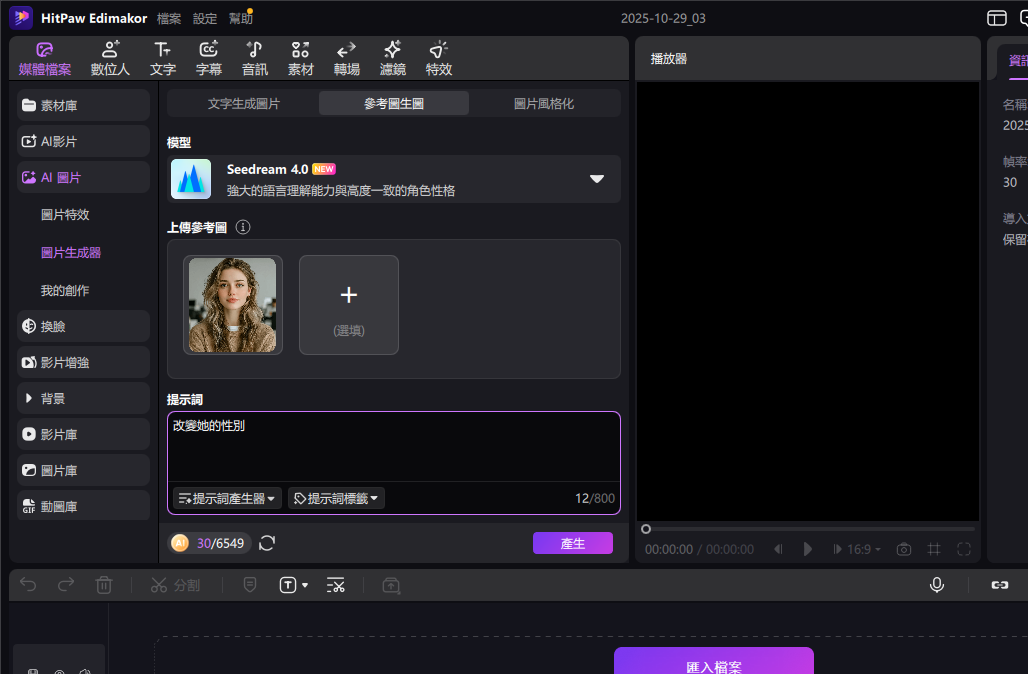Screen dimensions: 1028x674
Task: Open the 16:9 aspect ratio dropdown
Action: (856, 549)
